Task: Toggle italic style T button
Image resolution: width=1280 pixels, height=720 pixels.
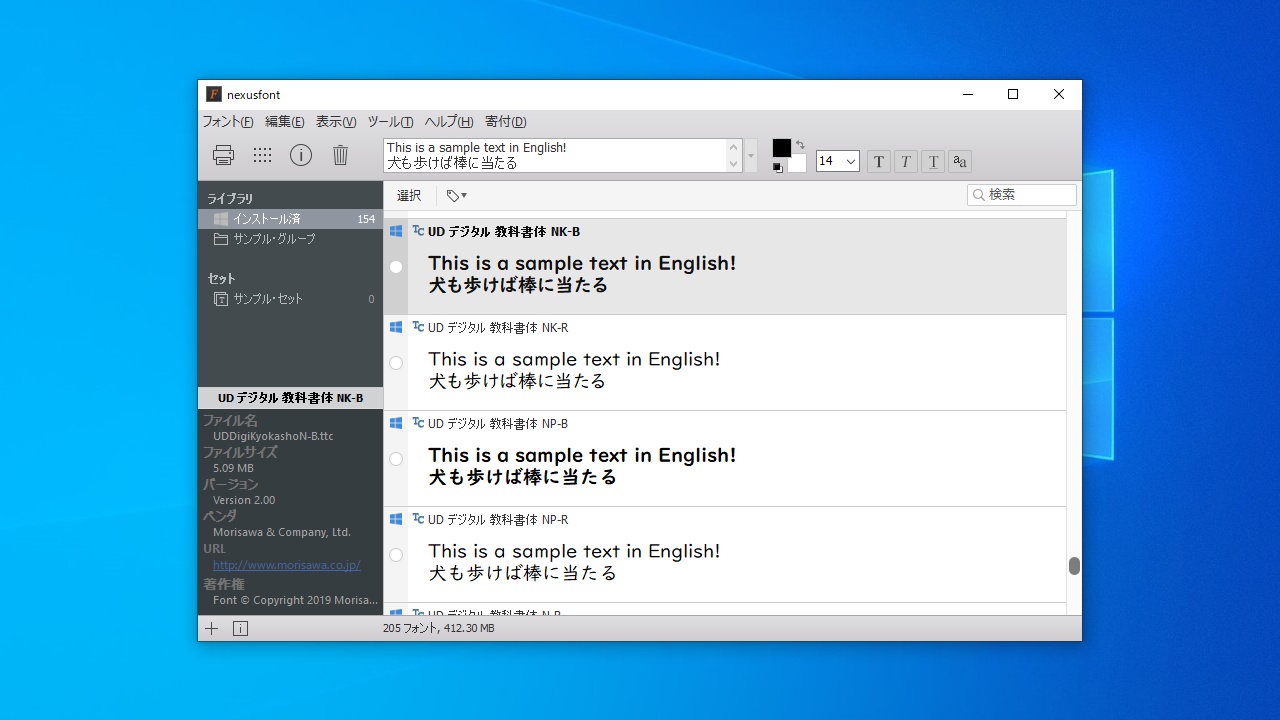Action: [x=905, y=161]
